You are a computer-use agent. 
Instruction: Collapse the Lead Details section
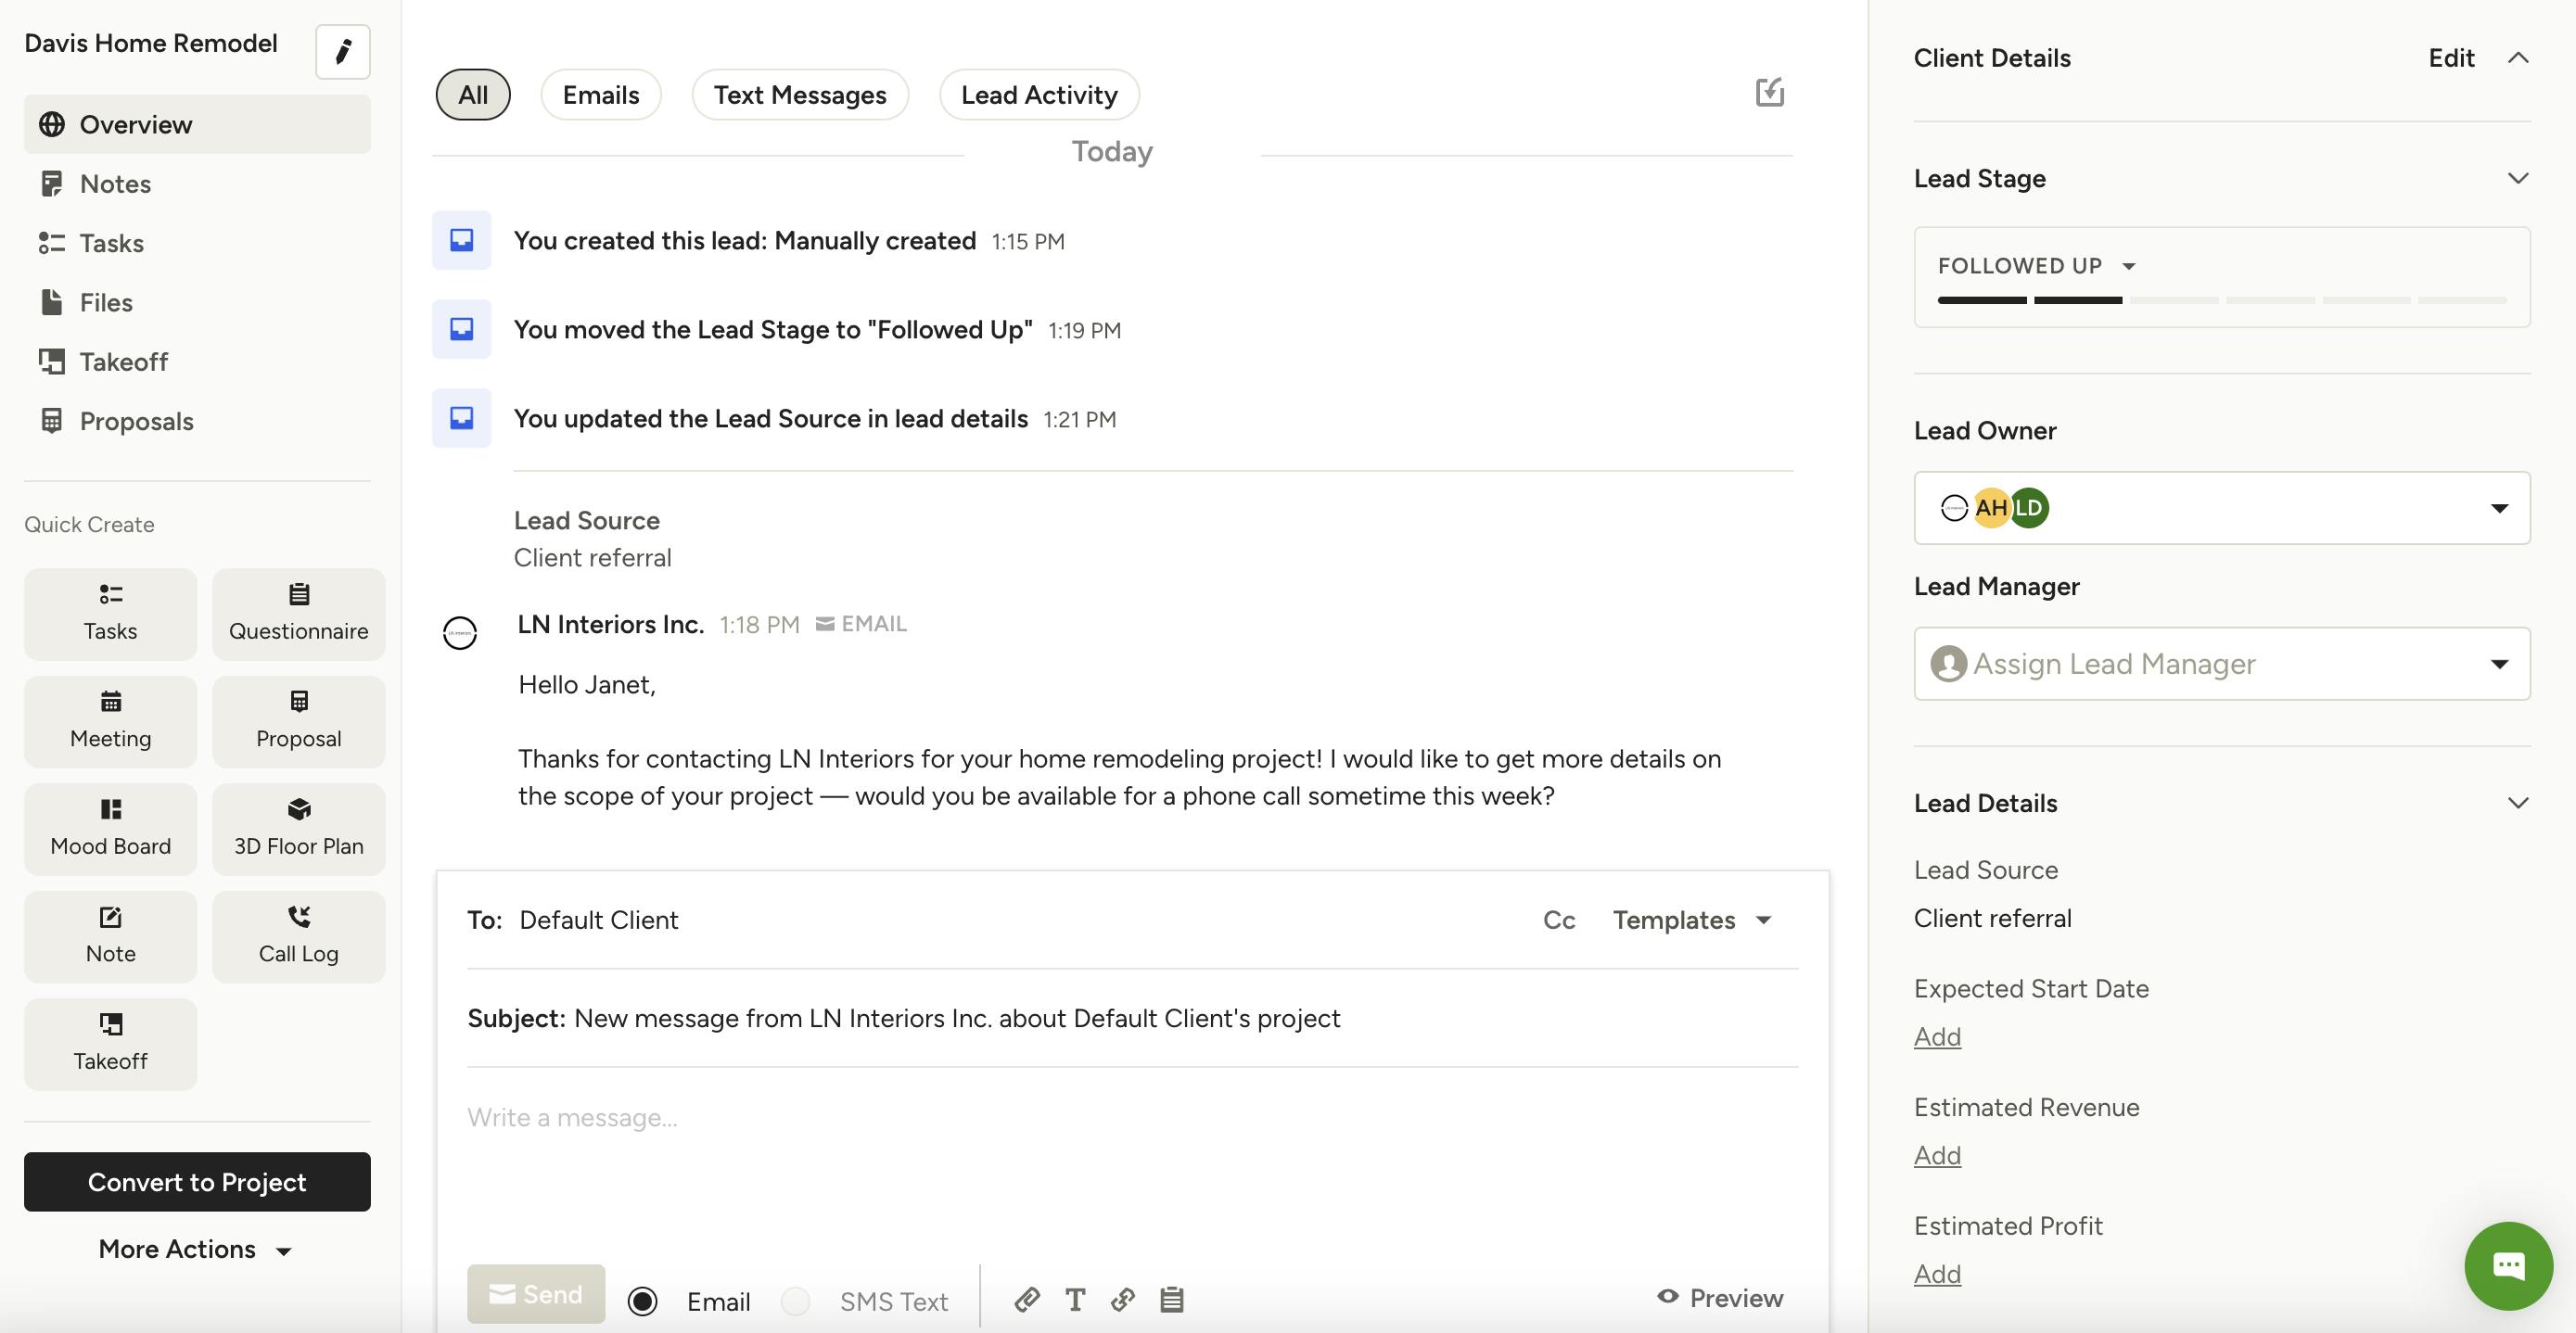(x=2518, y=803)
